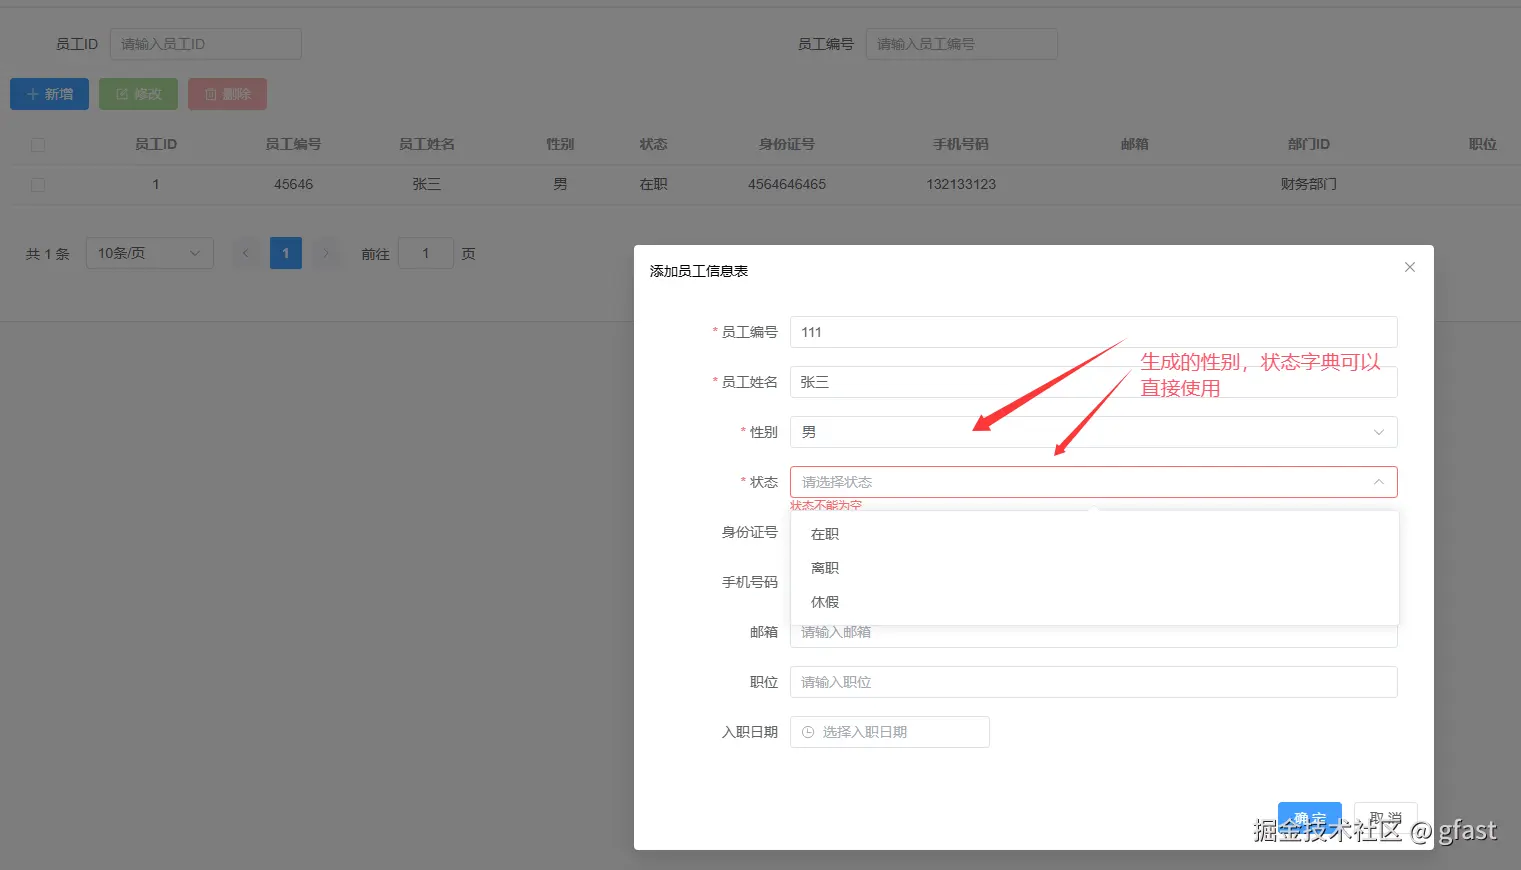The width and height of the screenshot is (1521, 870).
Task: Click the cell 132133123 in the table
Action: (961, 184)
